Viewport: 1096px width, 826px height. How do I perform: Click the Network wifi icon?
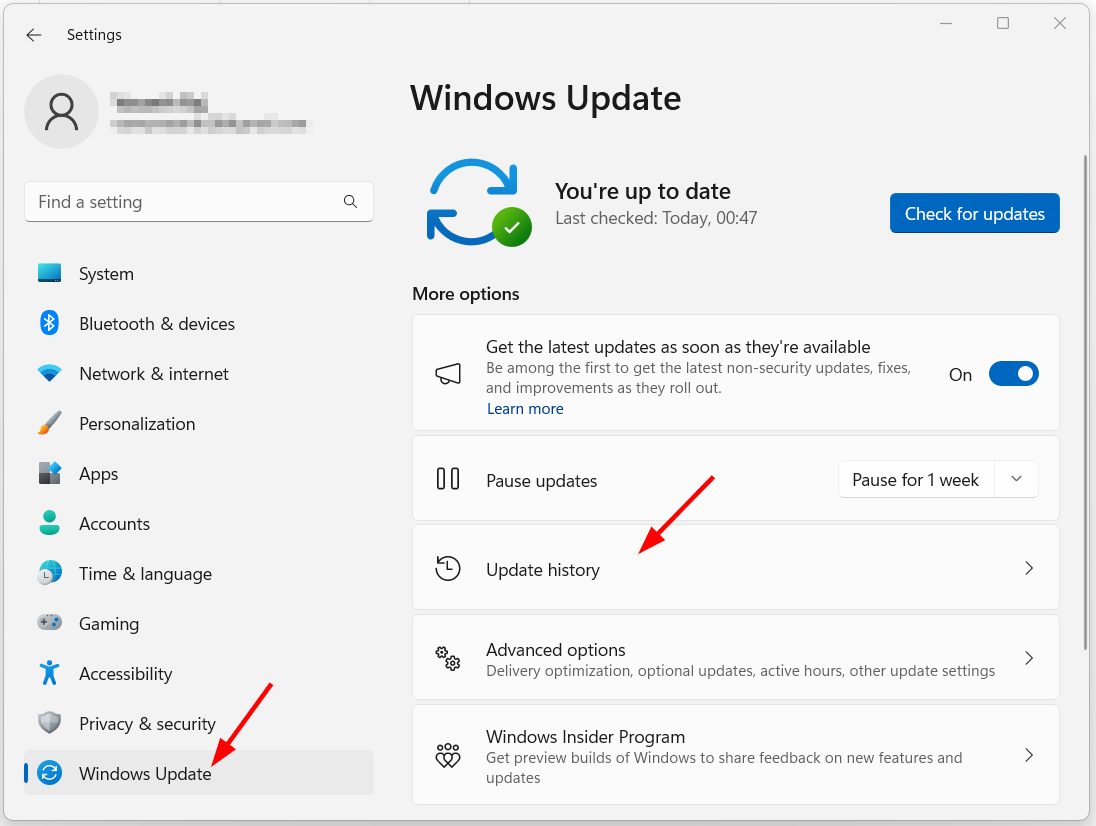pyautogui.click(x=50, y=373)
